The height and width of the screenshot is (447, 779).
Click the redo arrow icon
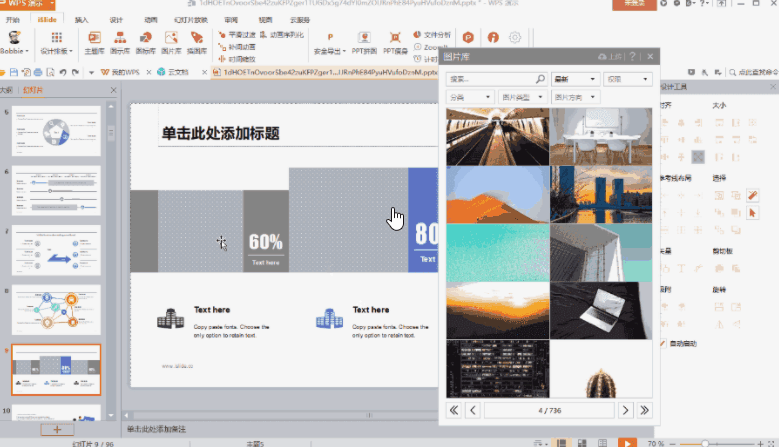[76, 72]
